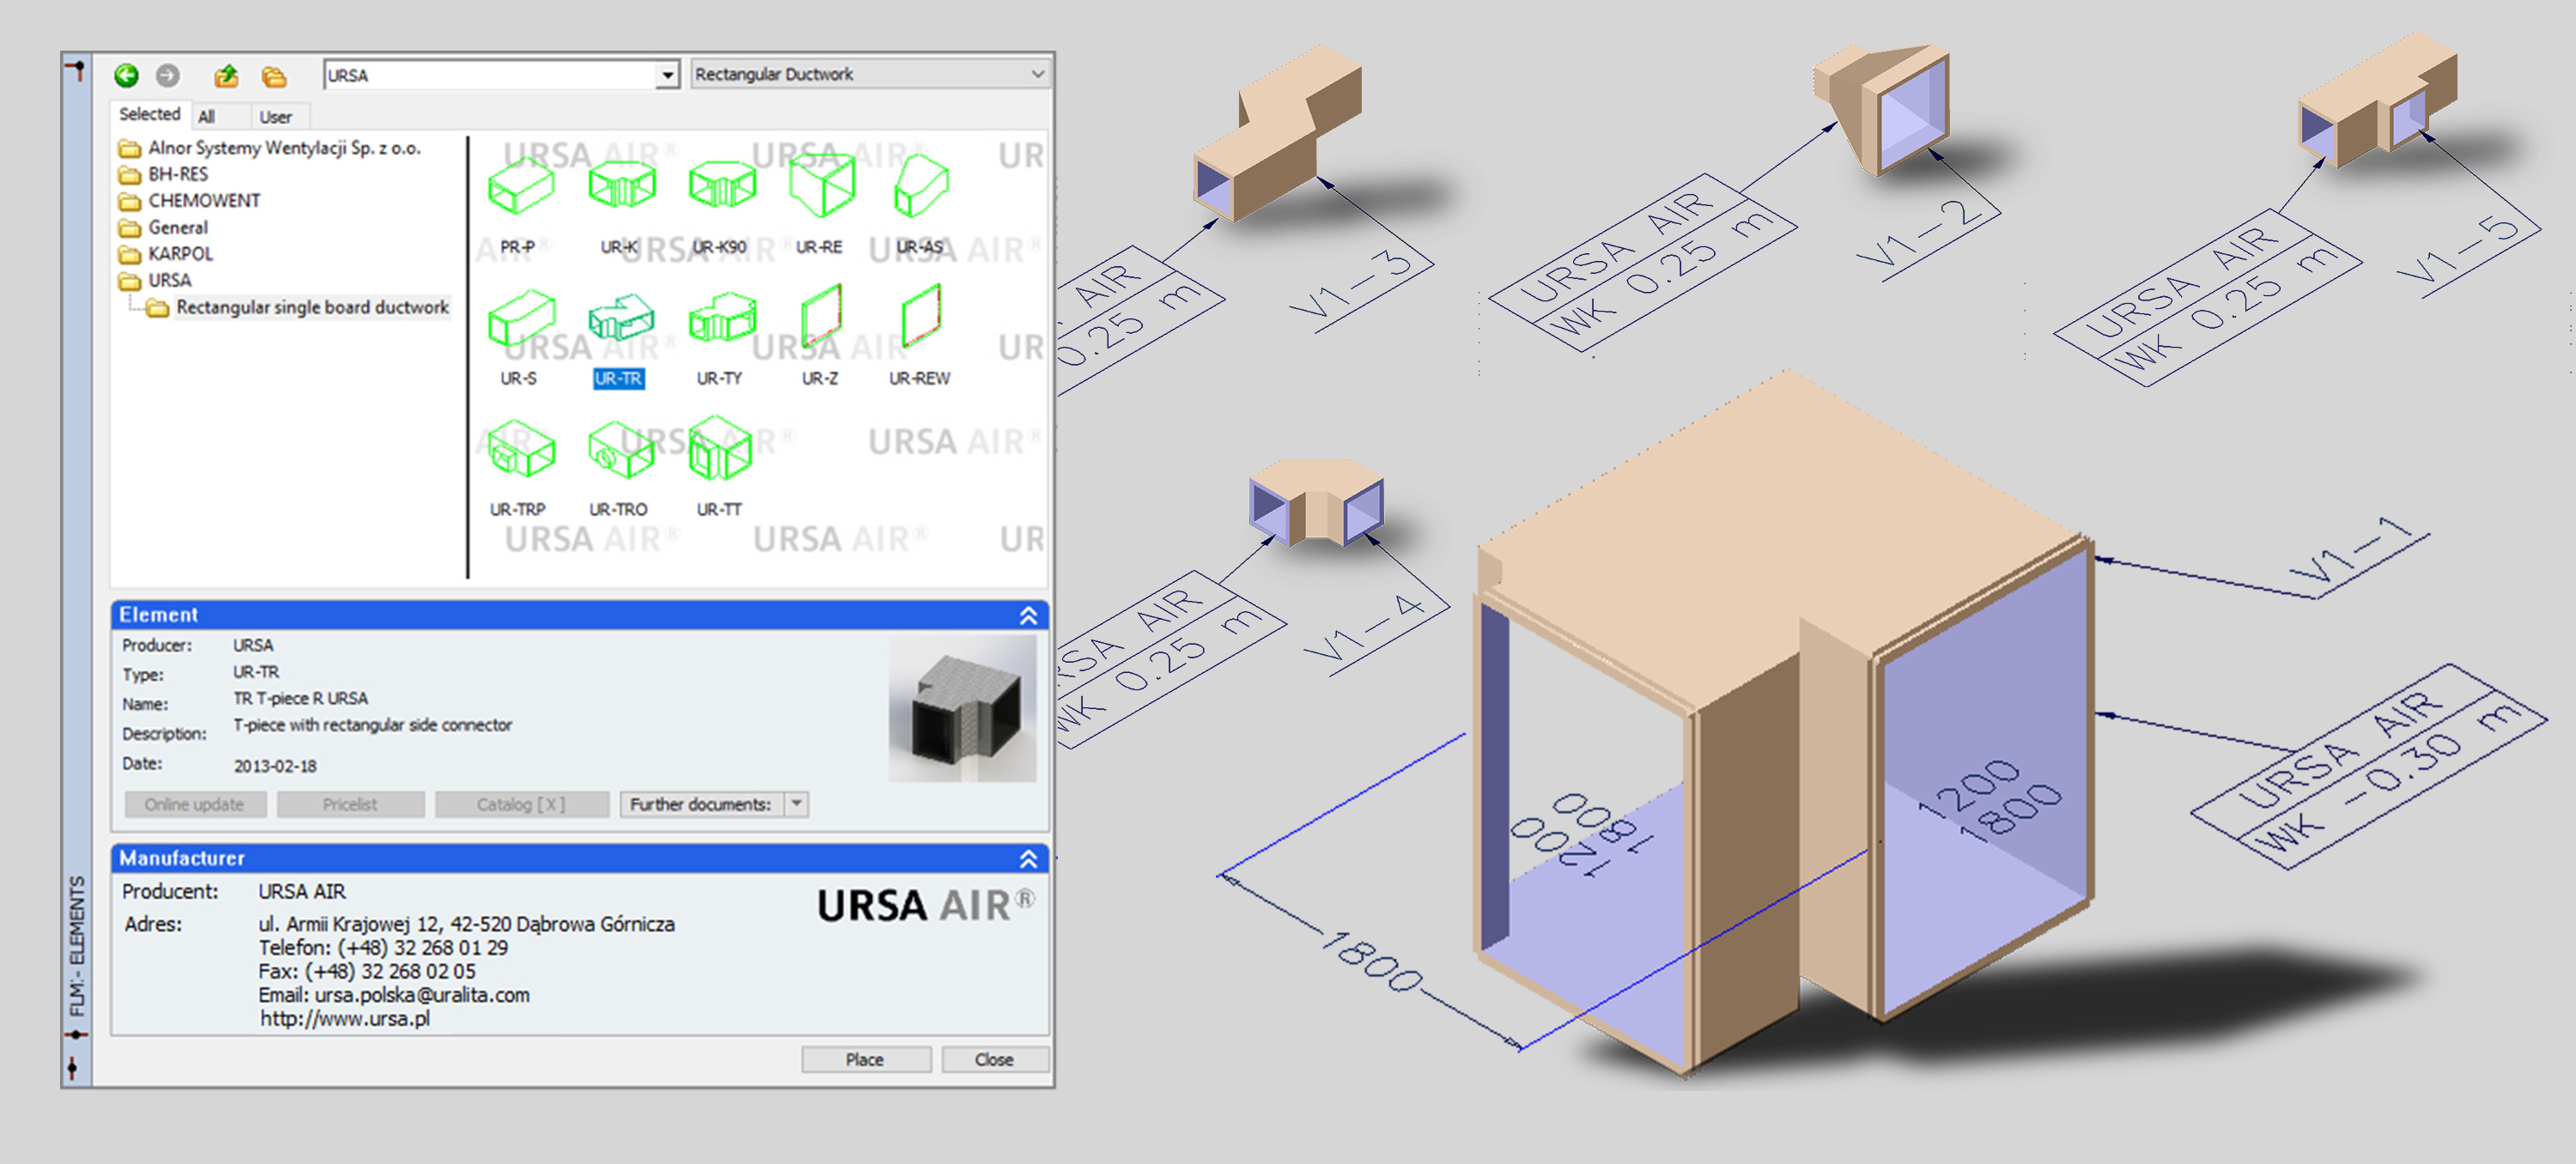The height and width of the screenshot is (1164, 2576).
Task: Select the URSA folder in tree
Action: [x=155, y=281]
